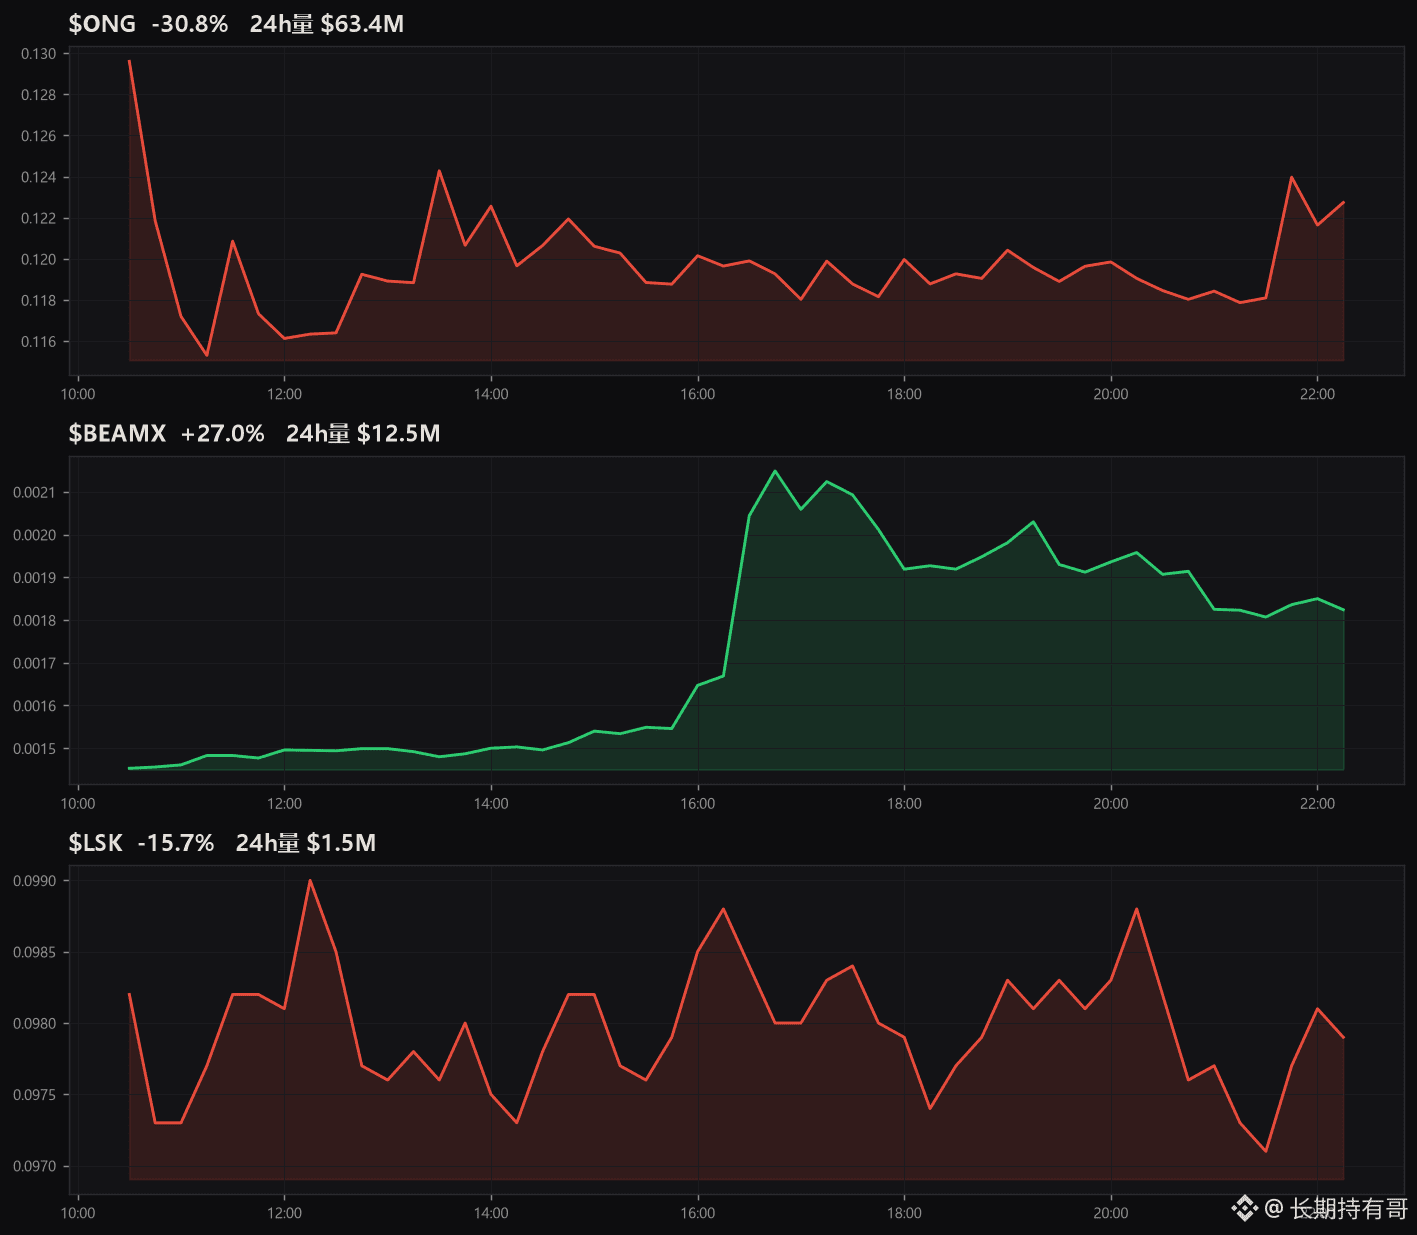Click the 0.0990 price axis label
This screenshot has width=1417, height=1235.
click(35, 881)
